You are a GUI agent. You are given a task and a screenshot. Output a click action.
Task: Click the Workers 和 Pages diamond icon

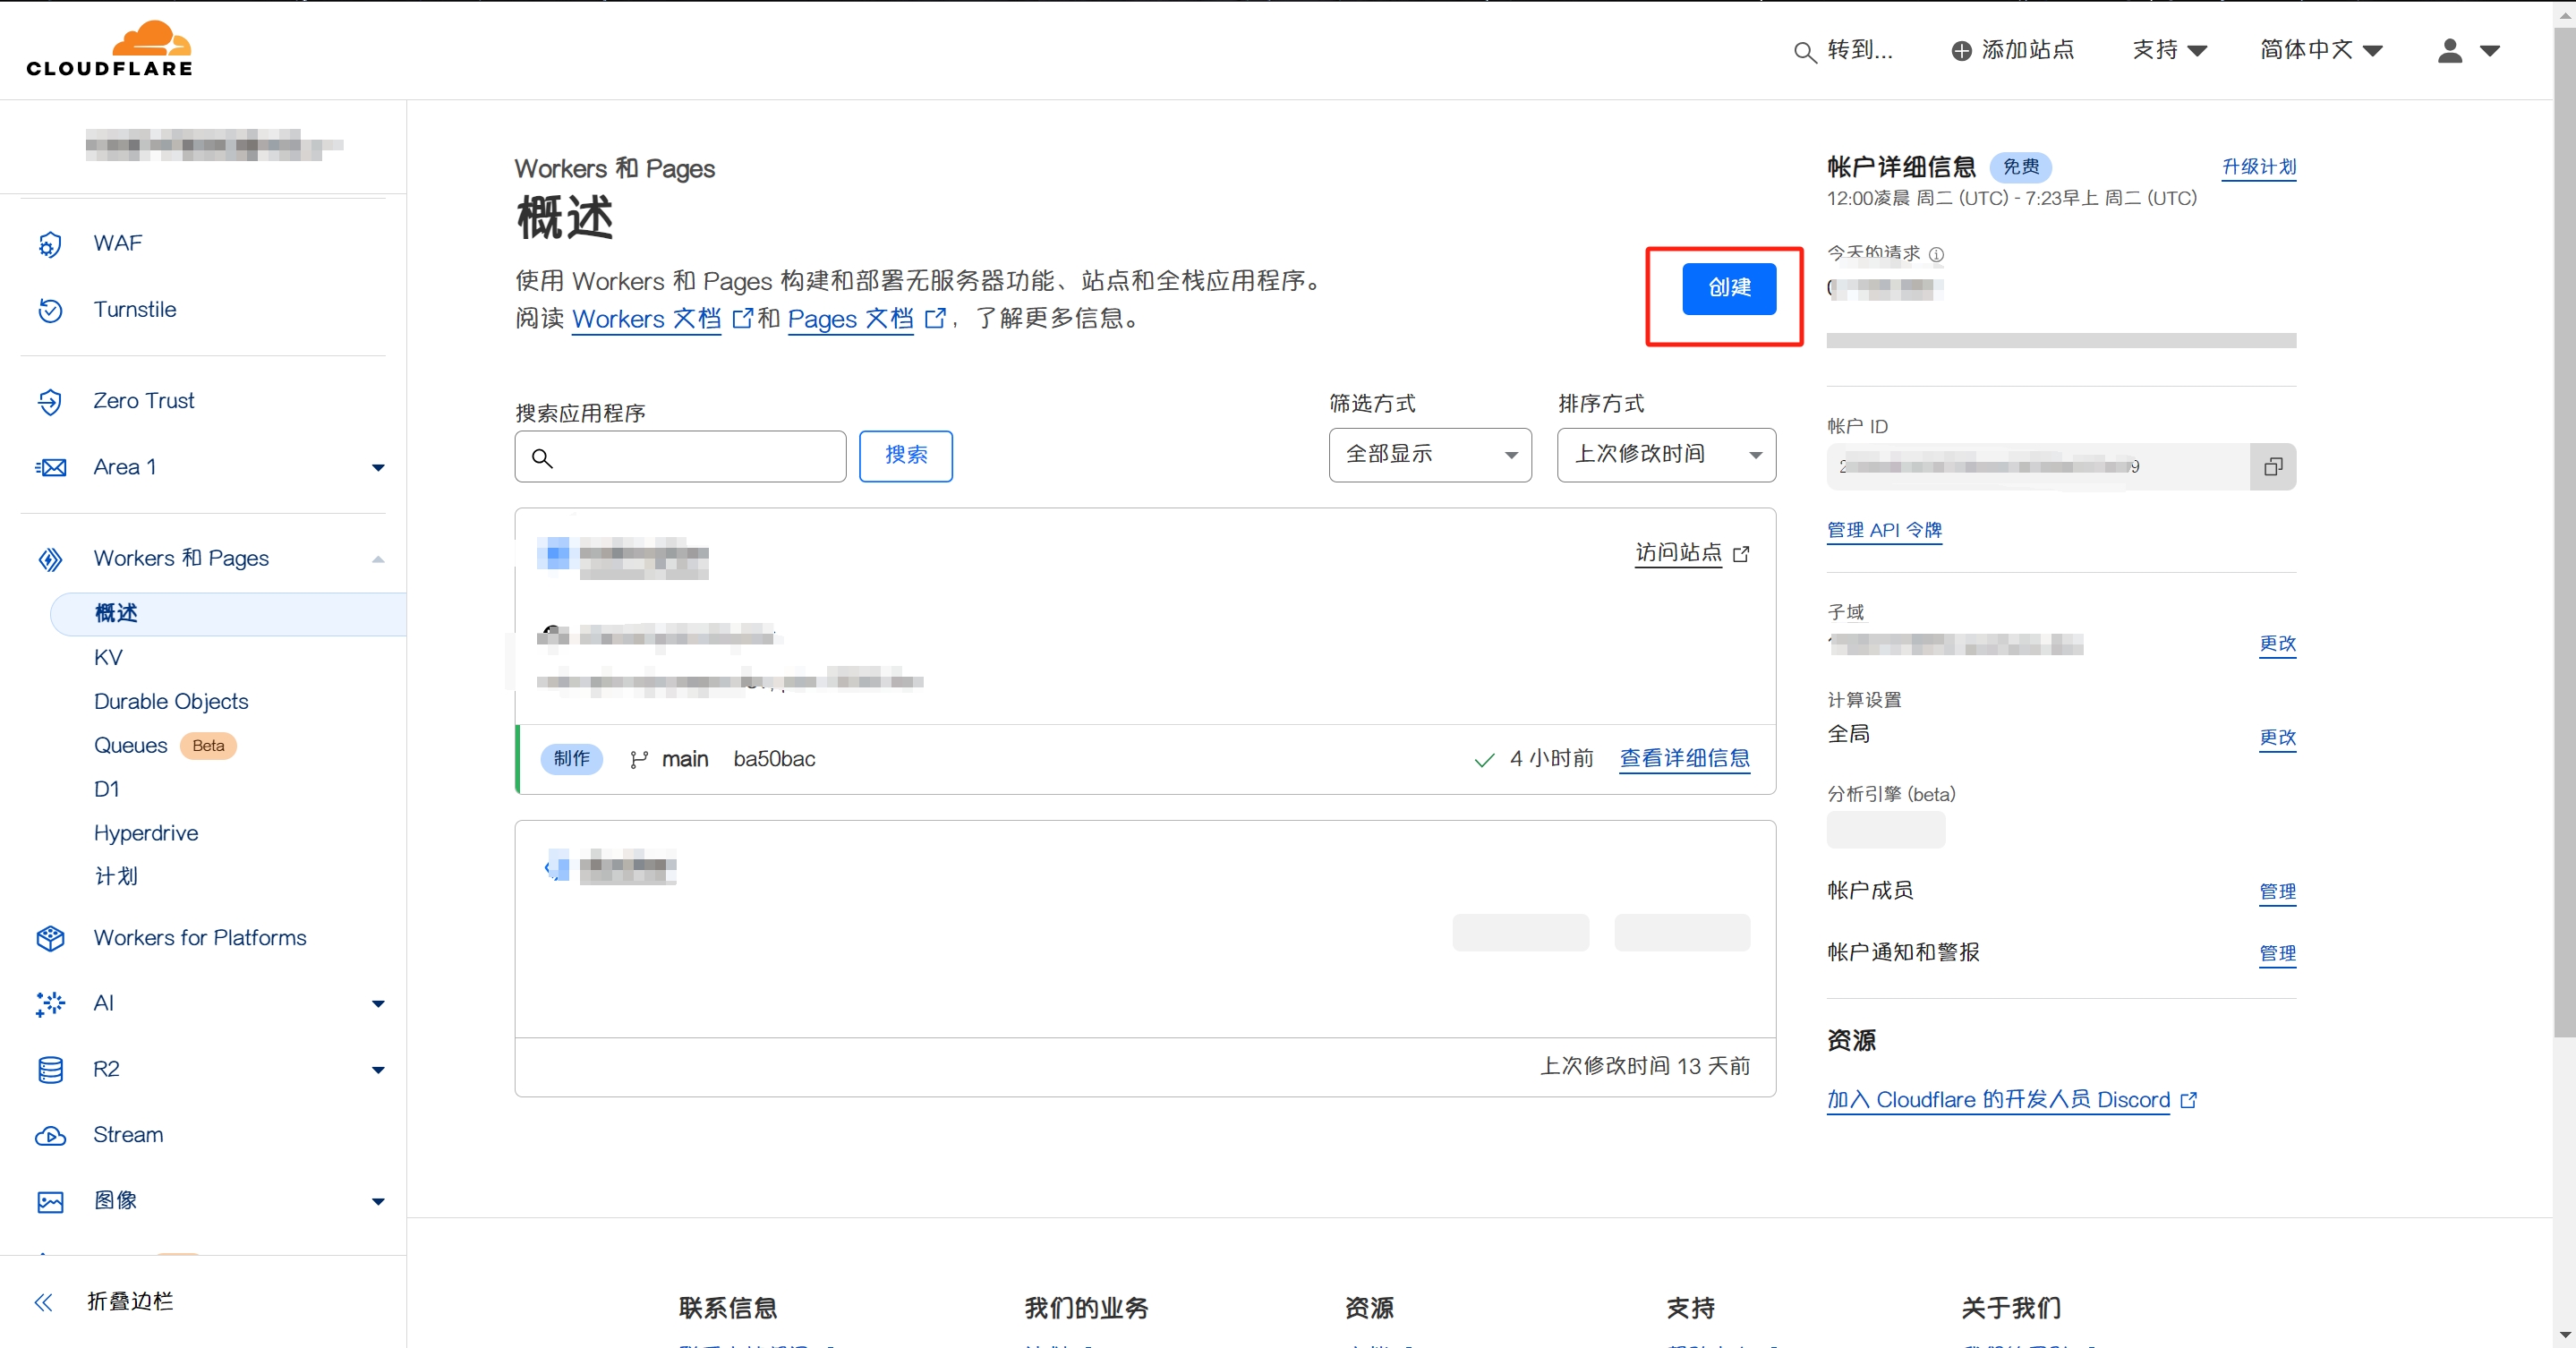(50, 559)
